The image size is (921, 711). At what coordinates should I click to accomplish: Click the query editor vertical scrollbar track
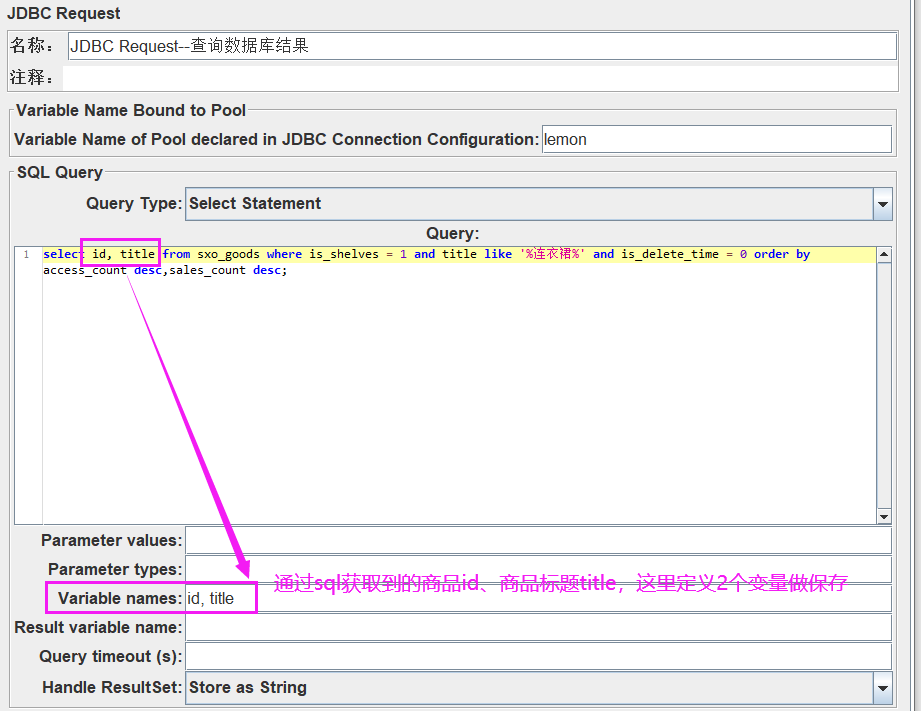click(884, 385)
